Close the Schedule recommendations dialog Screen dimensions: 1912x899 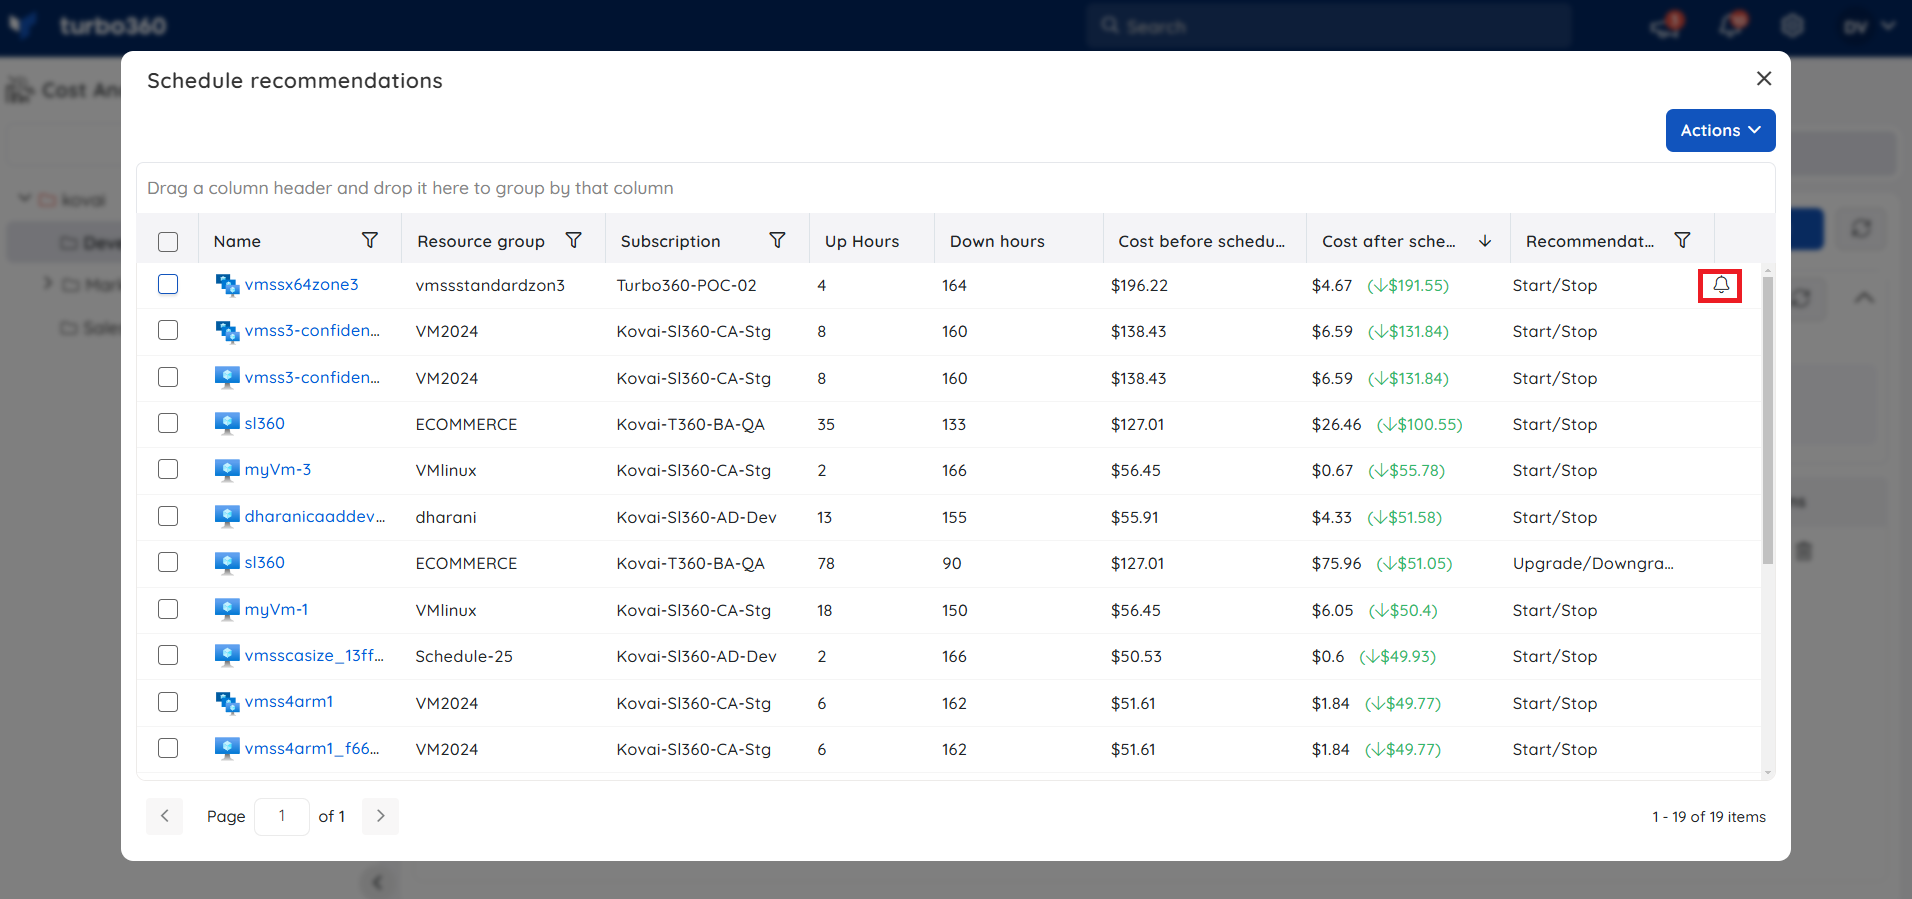pos(1764,78)
